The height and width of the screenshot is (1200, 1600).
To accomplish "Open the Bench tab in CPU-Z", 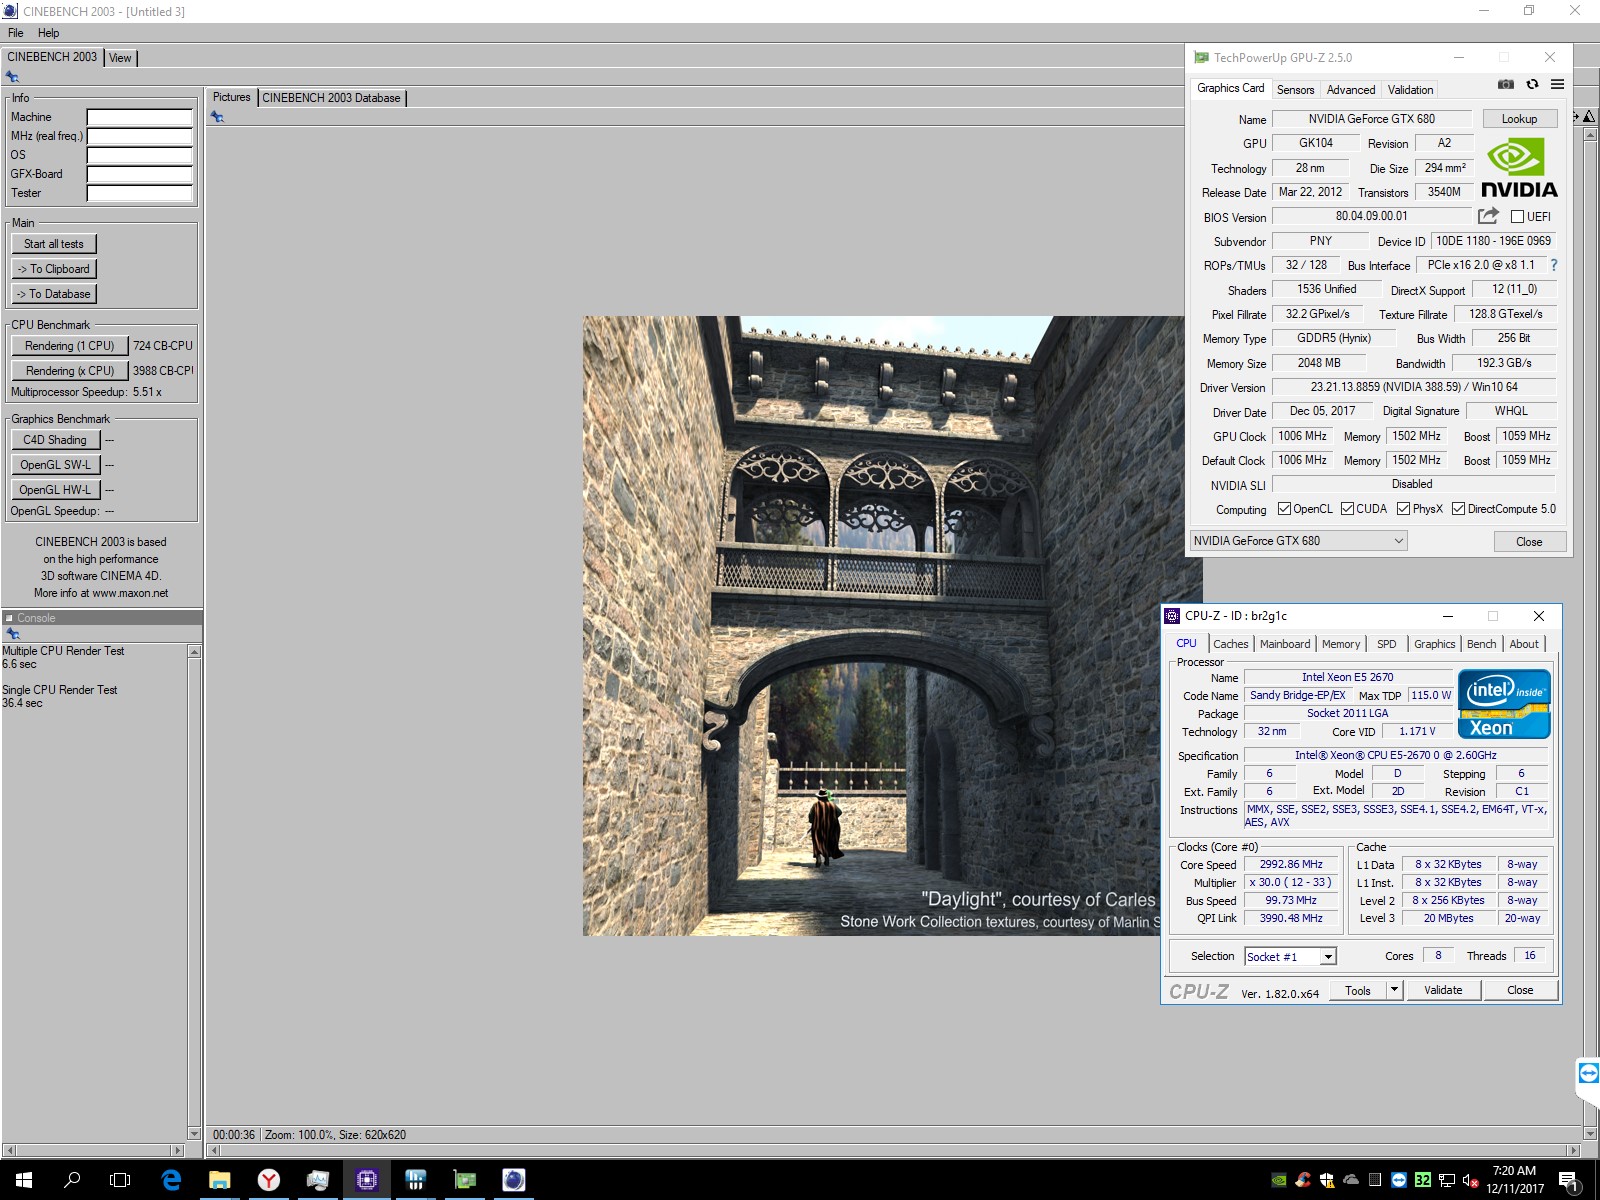I will pos(1481,644).
